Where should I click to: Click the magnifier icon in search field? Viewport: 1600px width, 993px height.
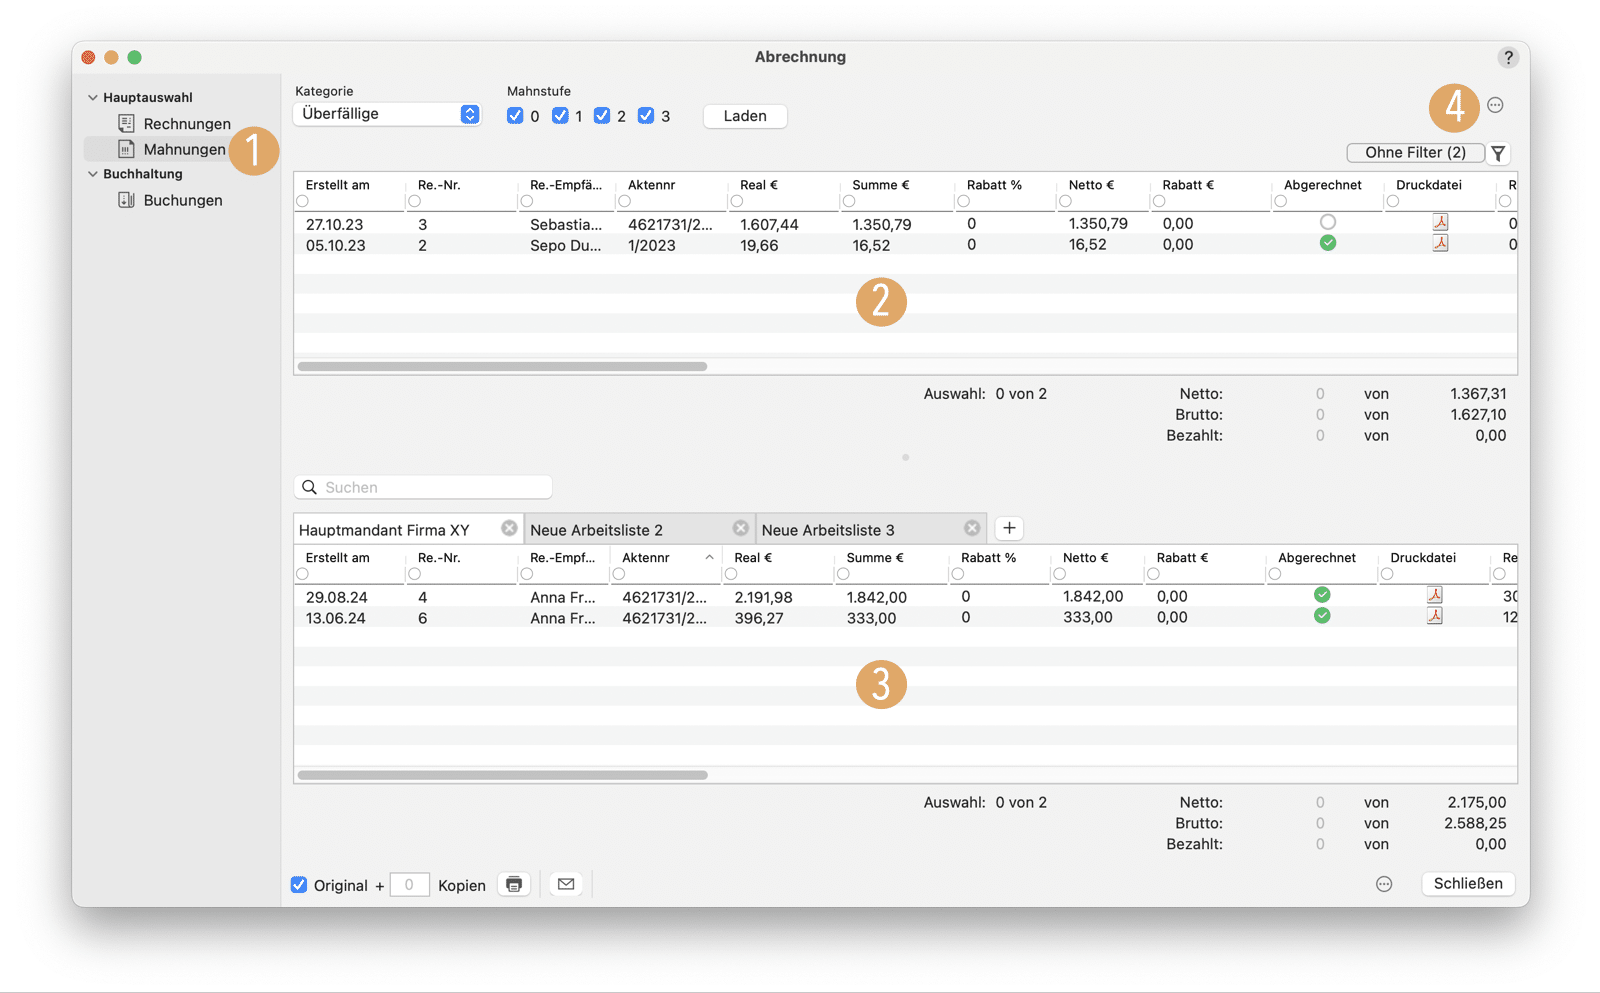click(x=310, y=487)
